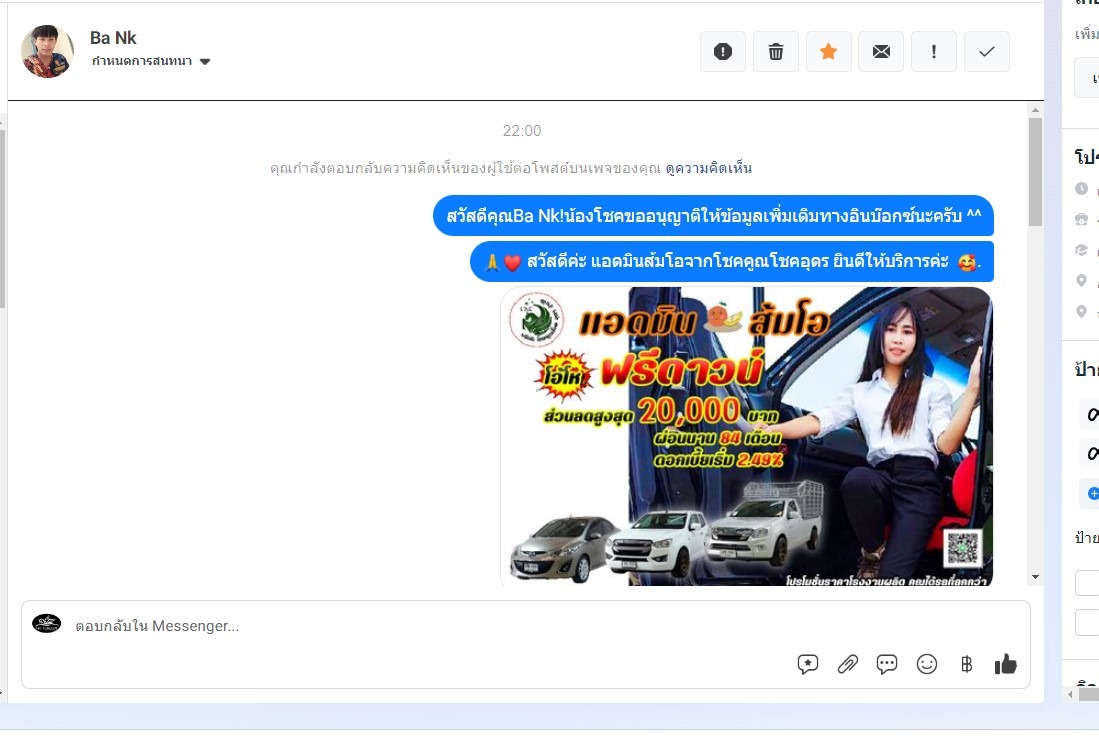The height and width of the screenshot is (748, 1099).
Task: Click the spam report octagon icon
Action: point(723,52)
